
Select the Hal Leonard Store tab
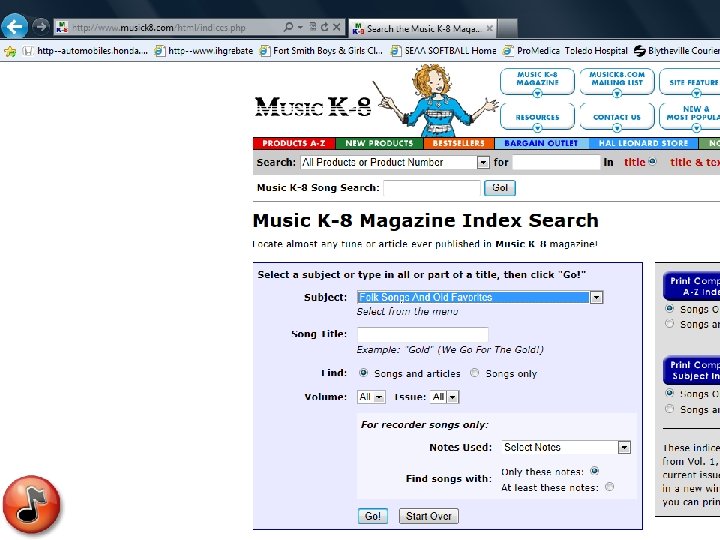pos(643,143)
